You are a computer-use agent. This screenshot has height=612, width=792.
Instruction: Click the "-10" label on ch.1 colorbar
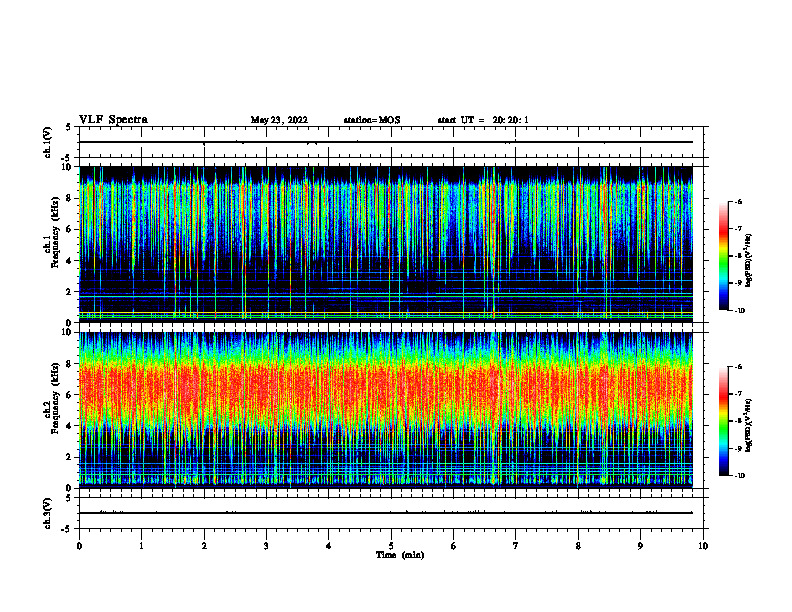[739, 310]
